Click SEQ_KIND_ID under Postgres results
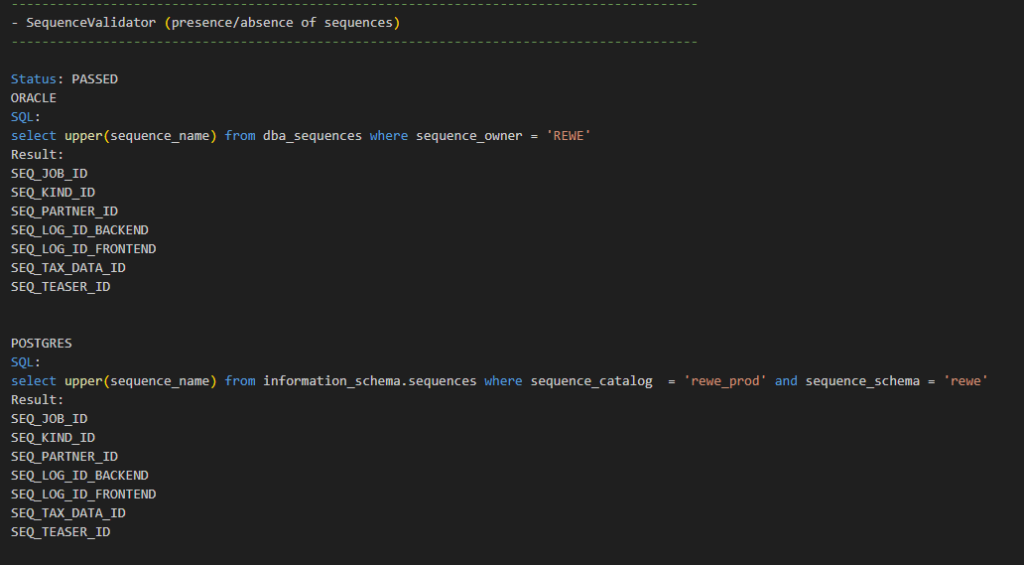 point(53,437)
